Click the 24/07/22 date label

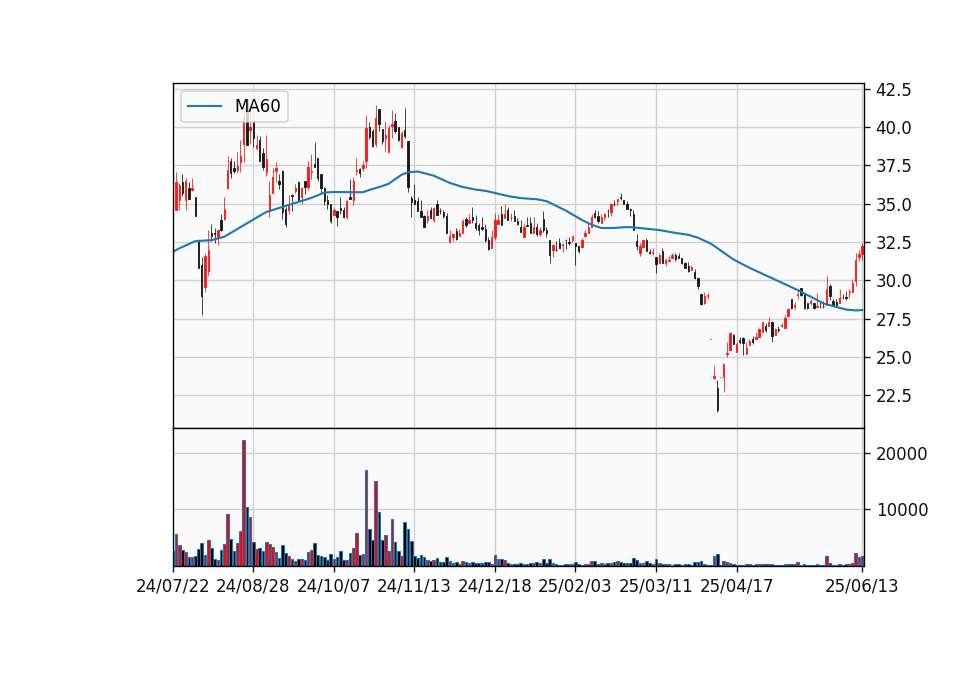[173, 586]
